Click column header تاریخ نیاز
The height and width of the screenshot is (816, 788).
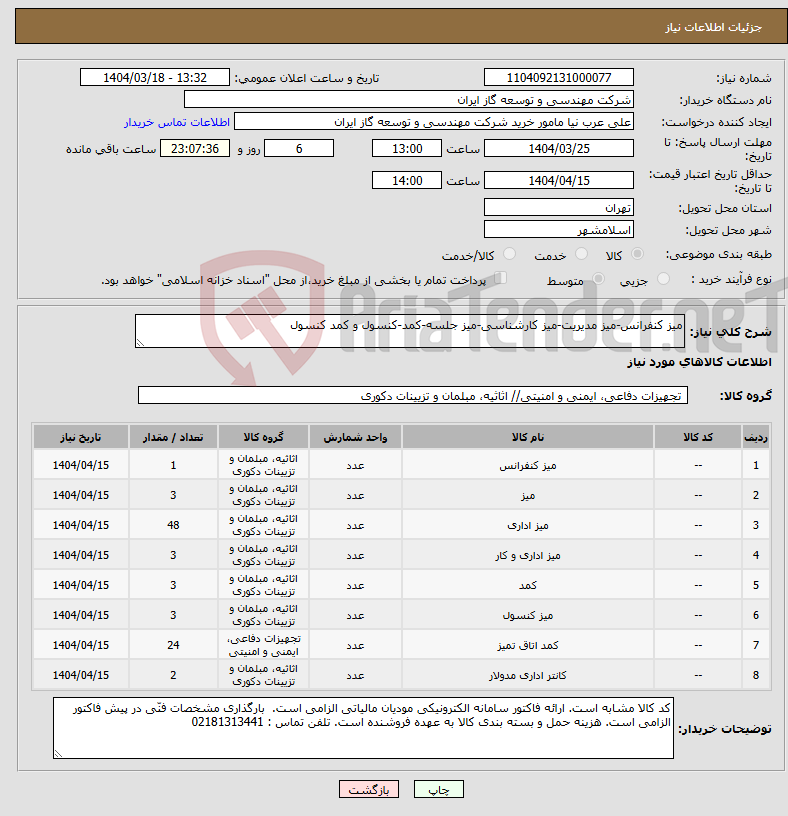(81, 437)
